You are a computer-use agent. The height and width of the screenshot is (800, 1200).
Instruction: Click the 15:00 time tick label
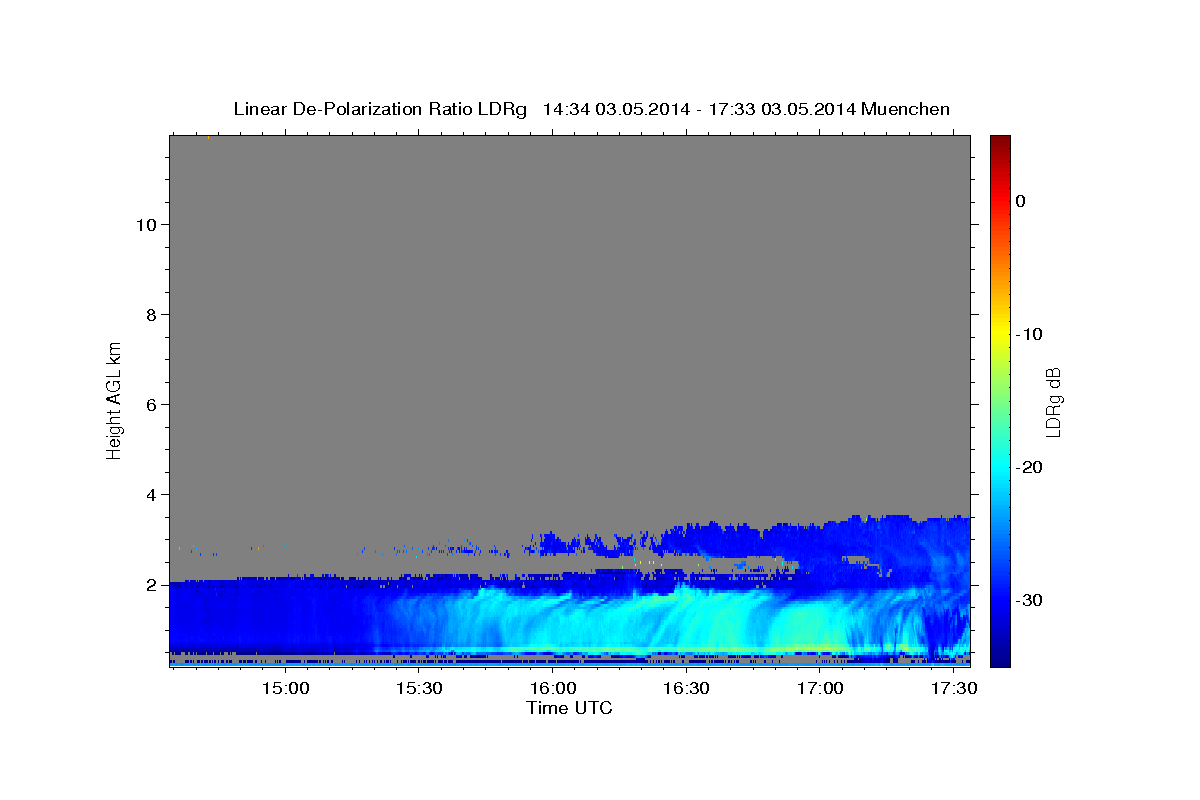click(x=285, y=690)
